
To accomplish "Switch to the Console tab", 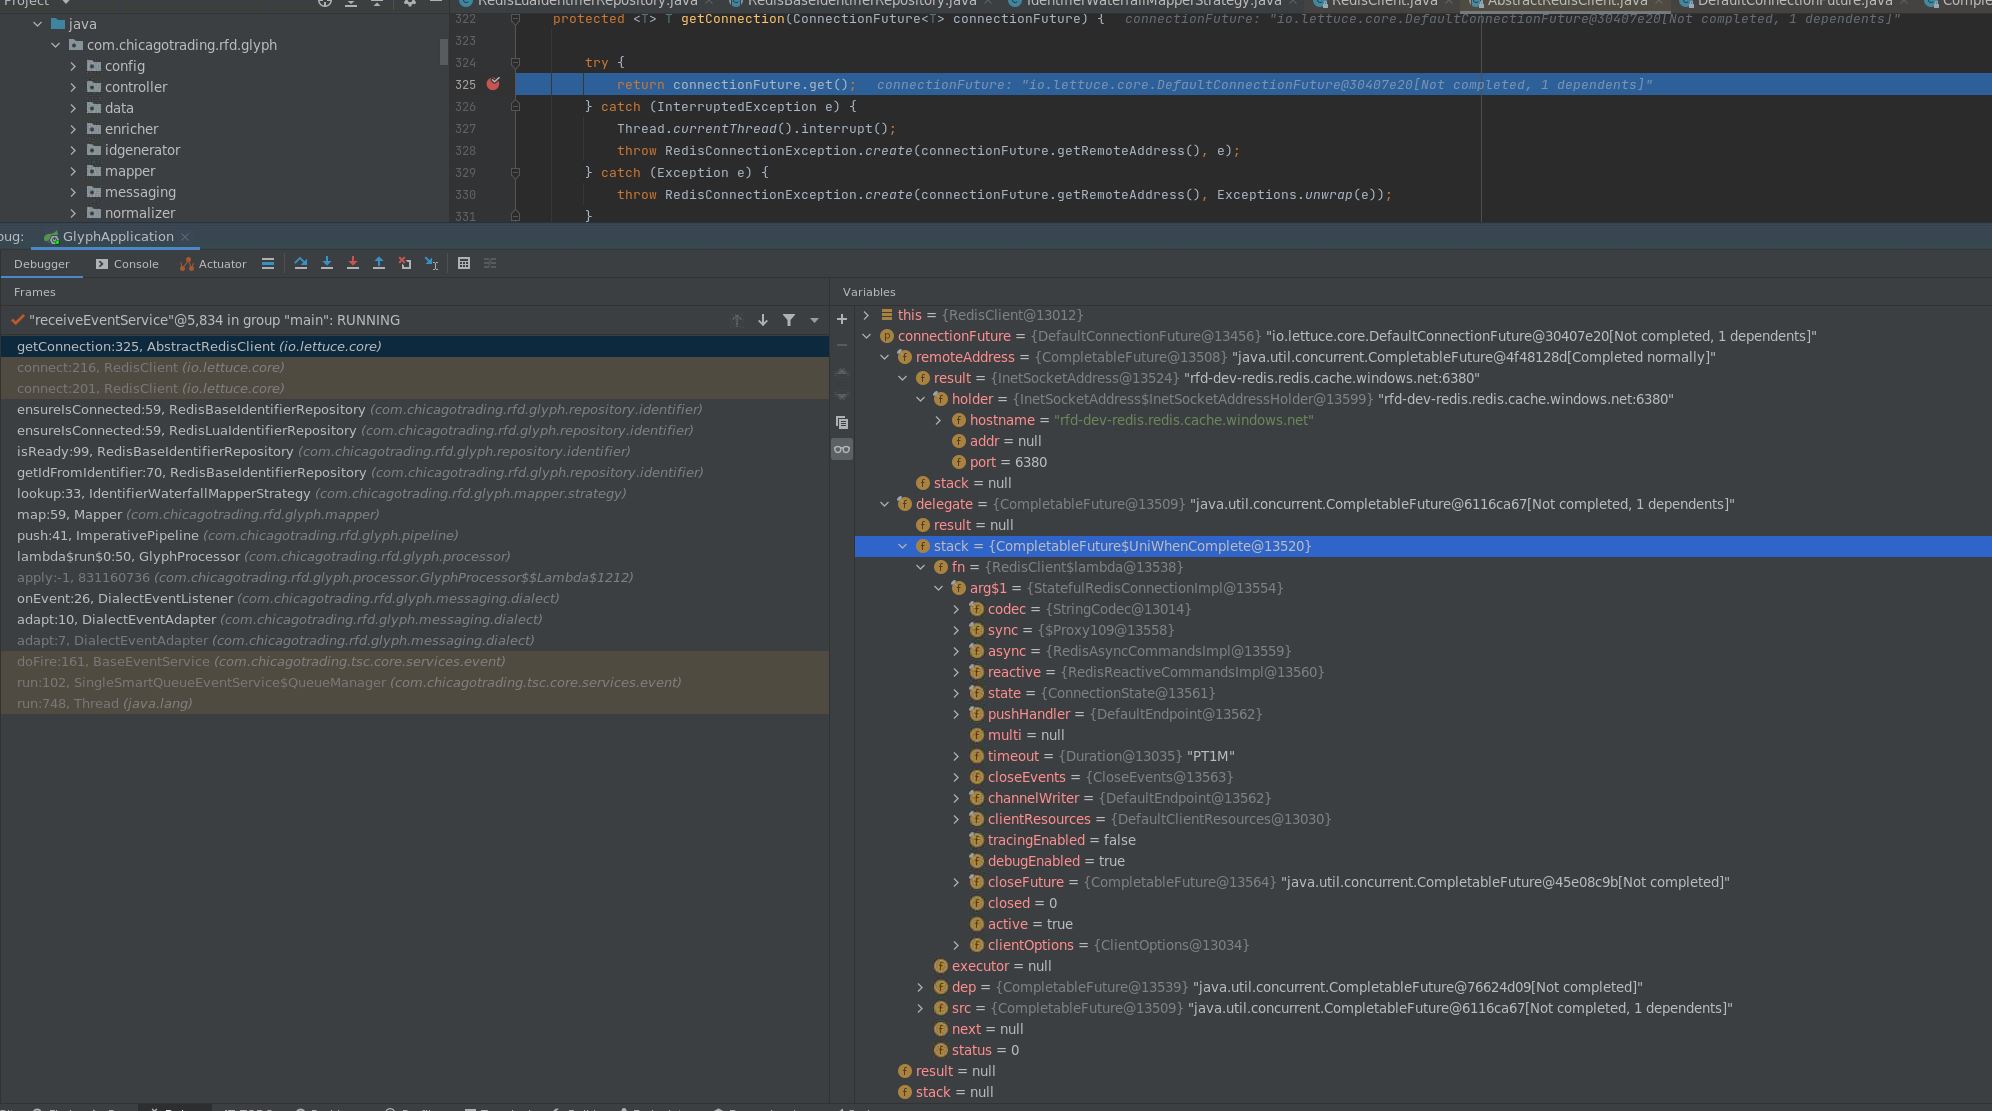I will tap(127, 264).
